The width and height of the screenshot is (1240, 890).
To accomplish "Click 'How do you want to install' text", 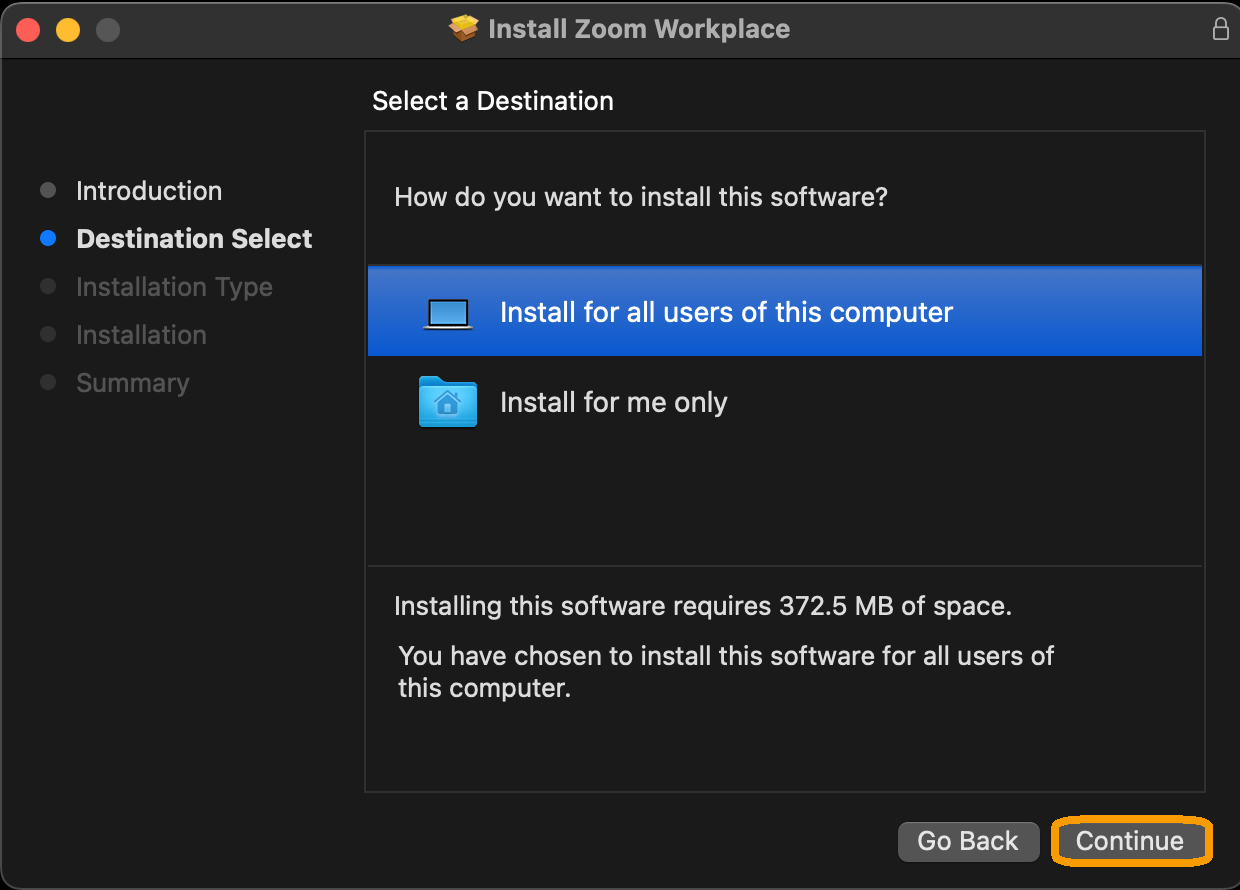I will pos(641,197).
